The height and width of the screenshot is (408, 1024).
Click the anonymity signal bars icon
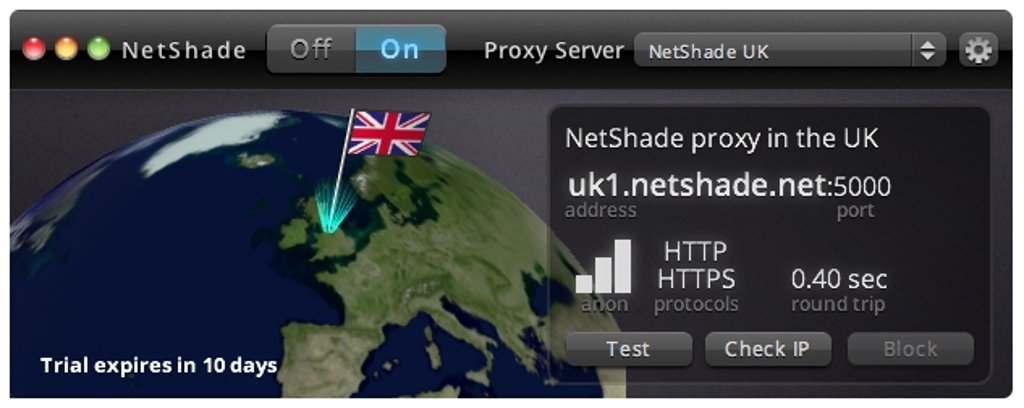(x=603, y=266)
